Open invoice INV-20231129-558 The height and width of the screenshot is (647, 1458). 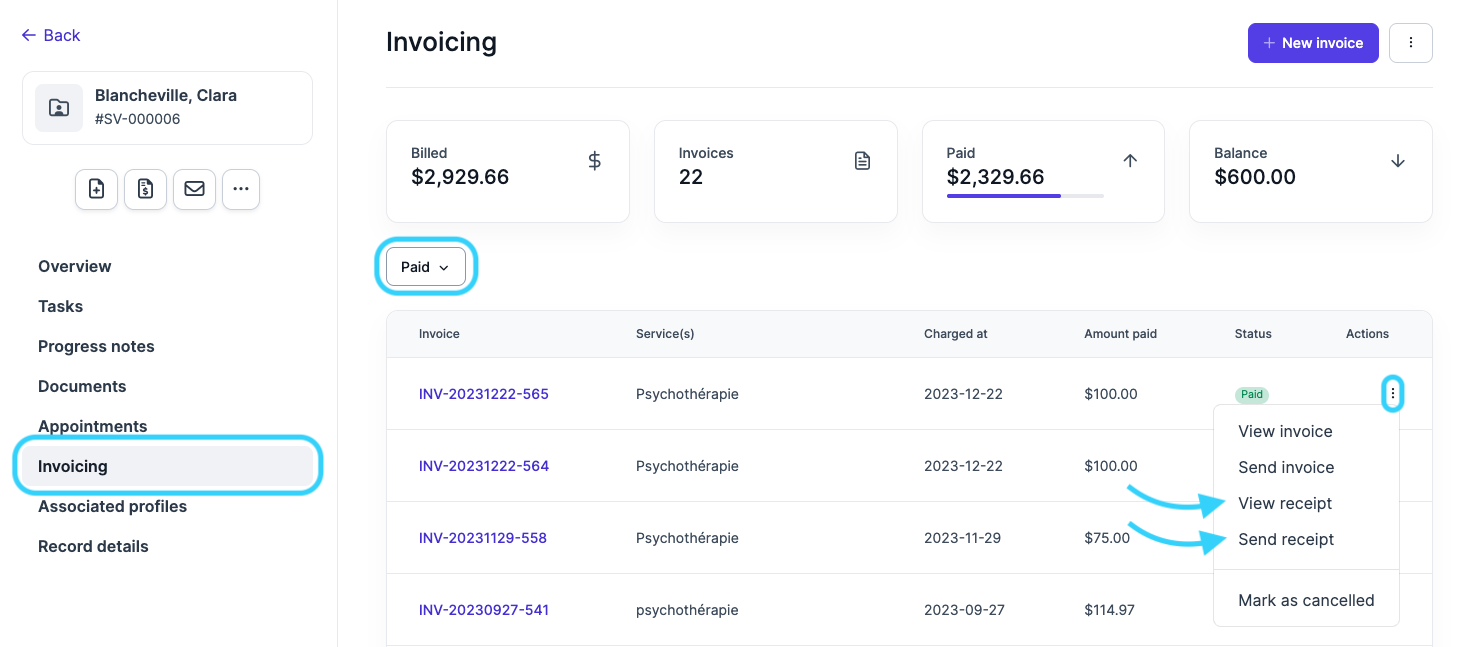click(x=483, y=538)
